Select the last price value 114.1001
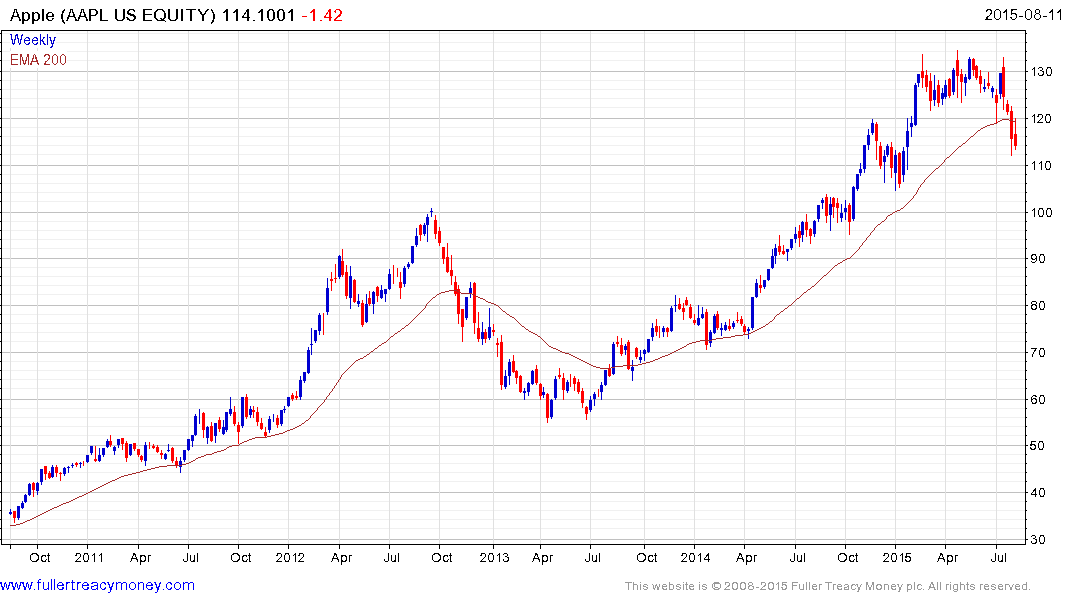This screenshot has width=1075, height=600. 258,15
